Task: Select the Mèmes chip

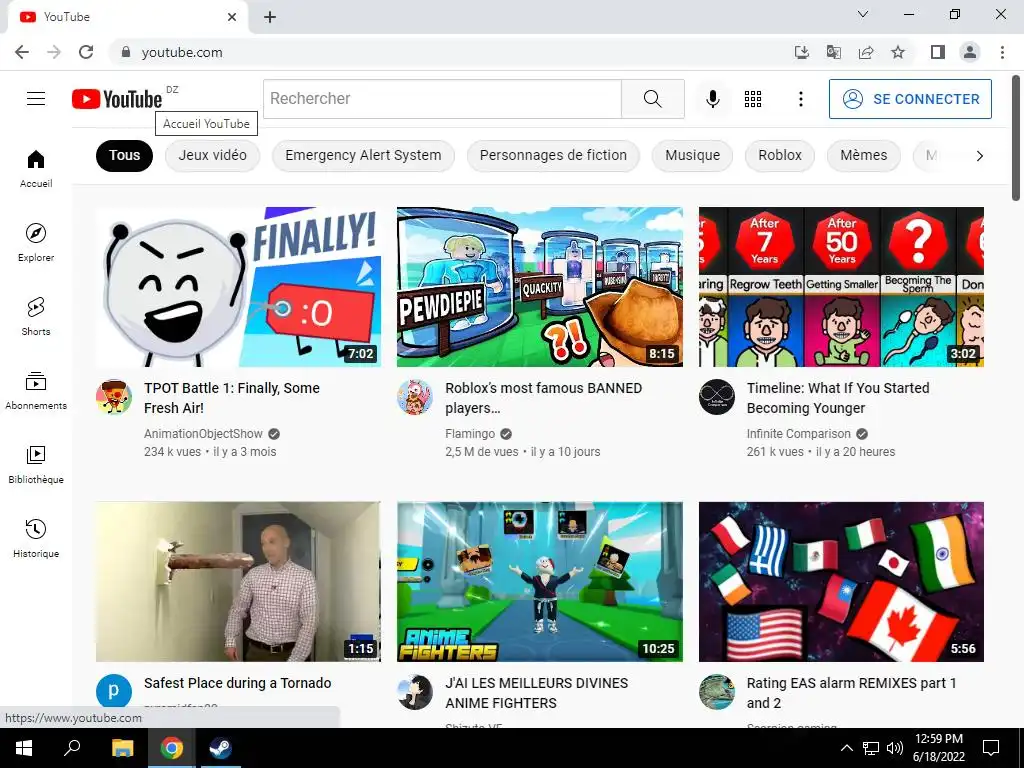Action: click(x=863, y=155)
